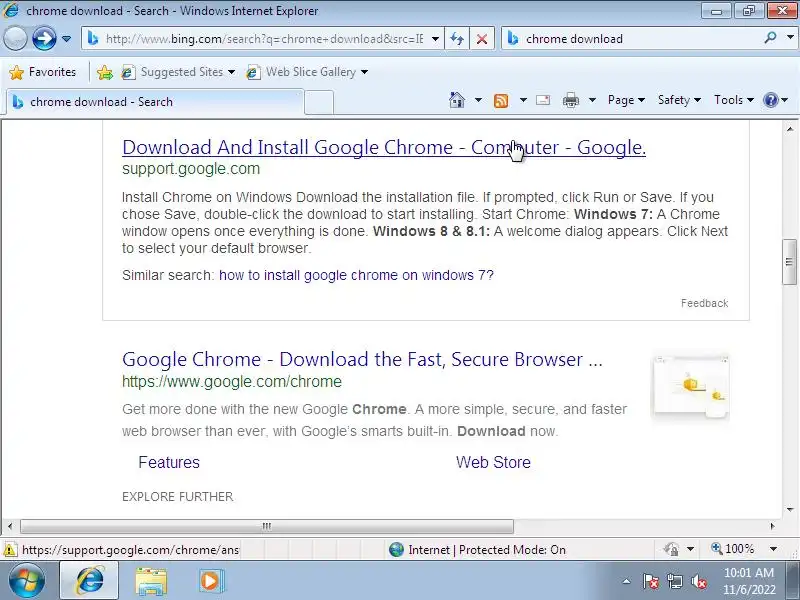Click network status tray icon
Screen dimensions: 800x600
(x=674, y=581)
